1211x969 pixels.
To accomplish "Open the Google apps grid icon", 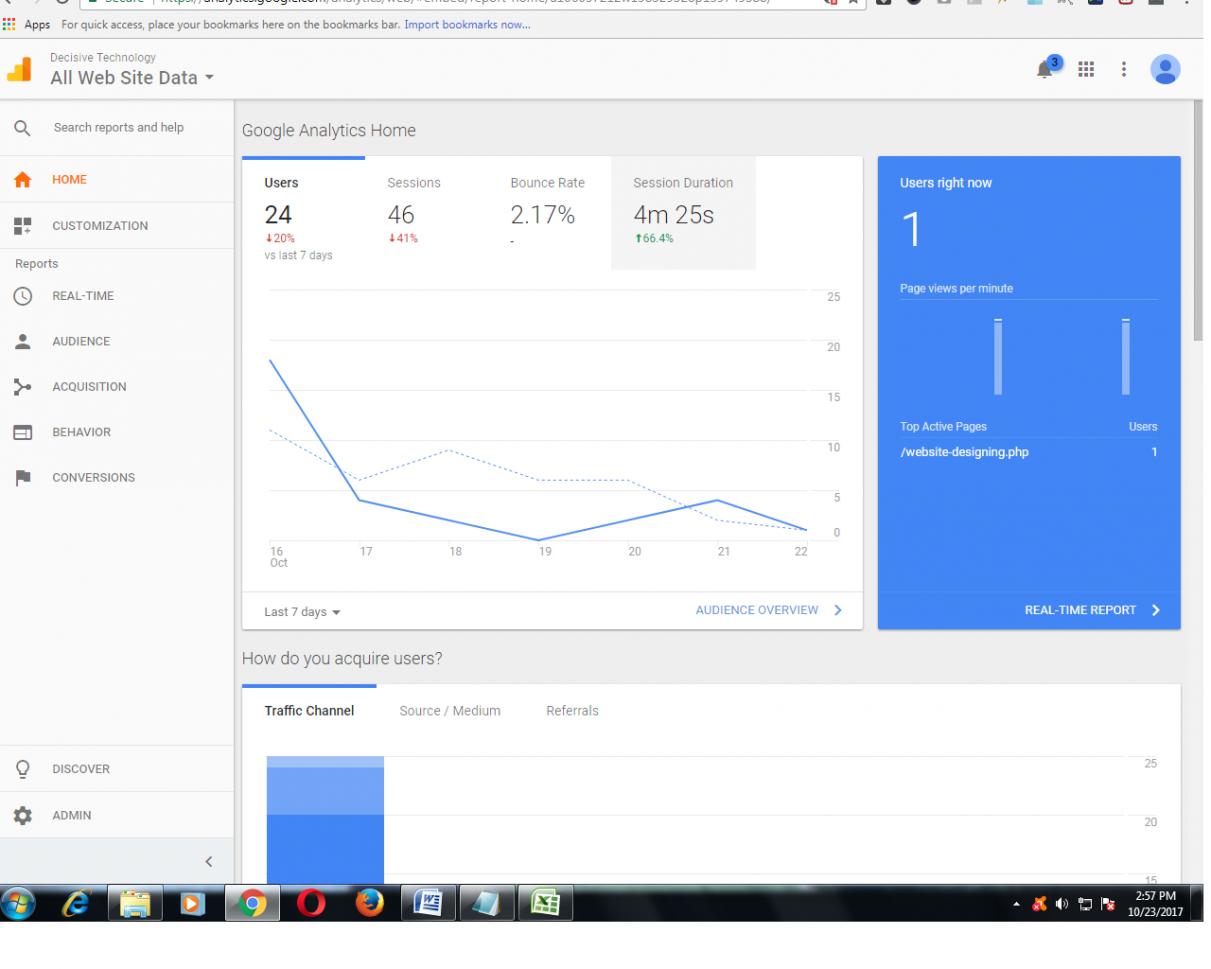I will tap(1085, 69).
